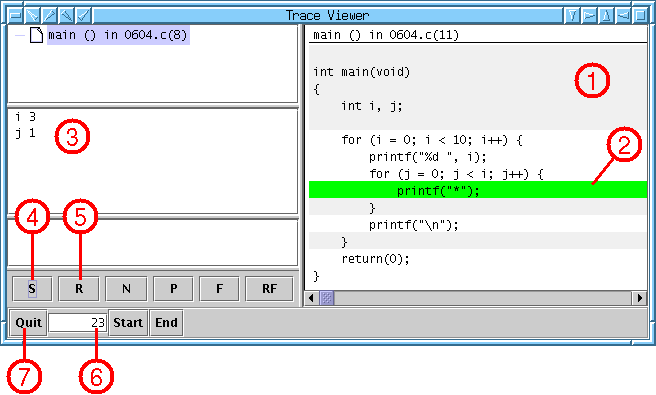Click the highlighted printf("*") source line
Screen dimensions: 656x395
coord(478,190)
